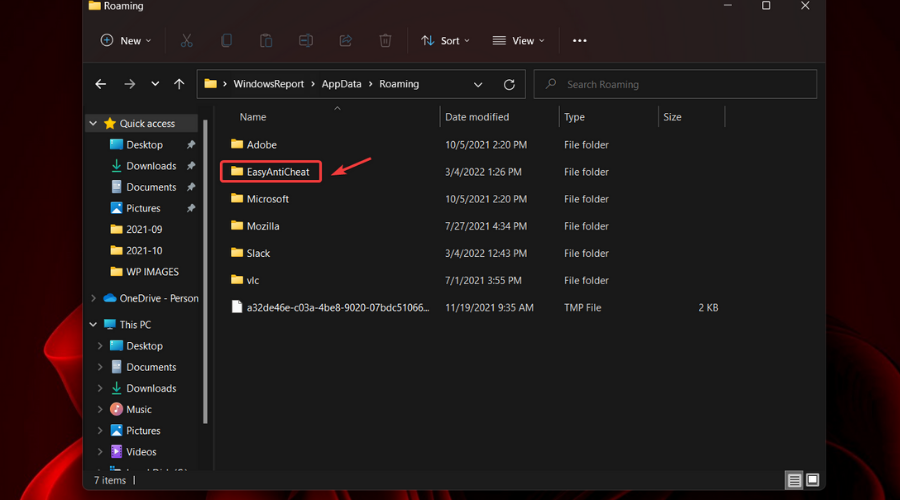
Task: Expand Videos under This PC
Action: point(100,452)
